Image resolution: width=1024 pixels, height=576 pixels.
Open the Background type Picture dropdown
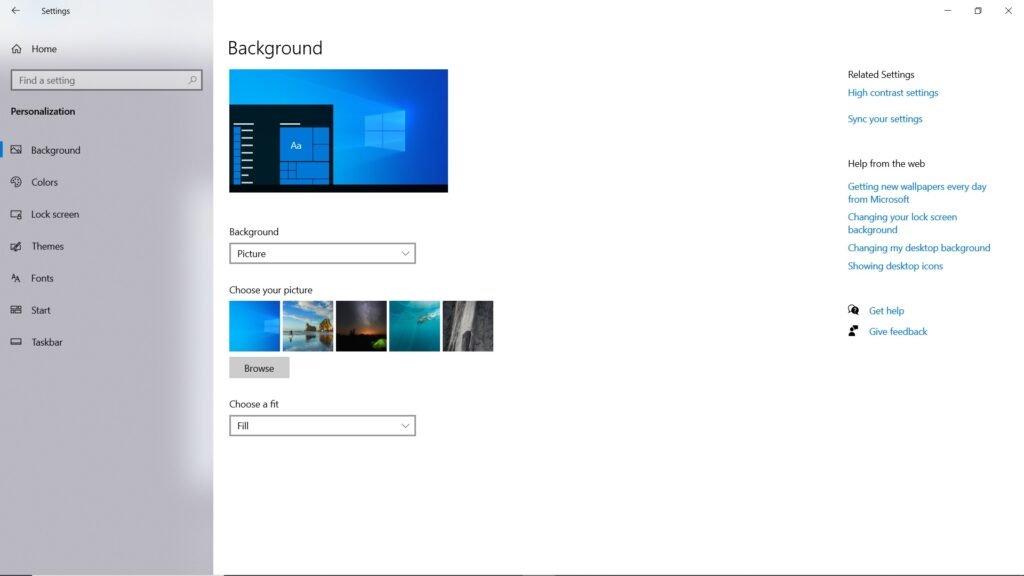coord(322,253)
